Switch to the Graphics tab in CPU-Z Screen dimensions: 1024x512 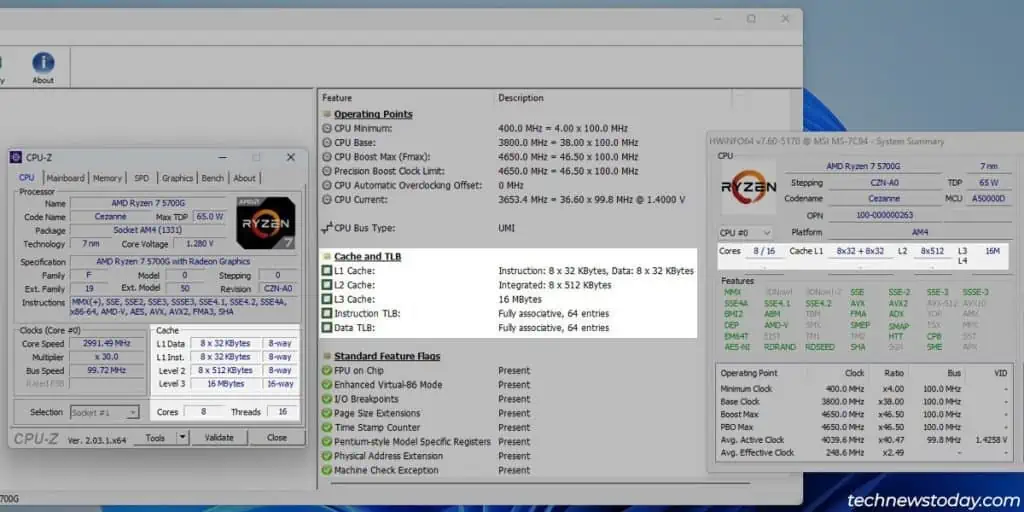[177, 178]
